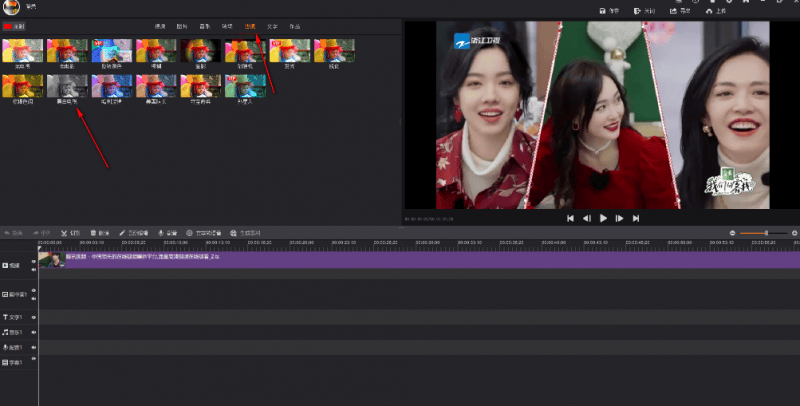Click the scissors cut tool in timeline toolbar

[x=65, y=232]
